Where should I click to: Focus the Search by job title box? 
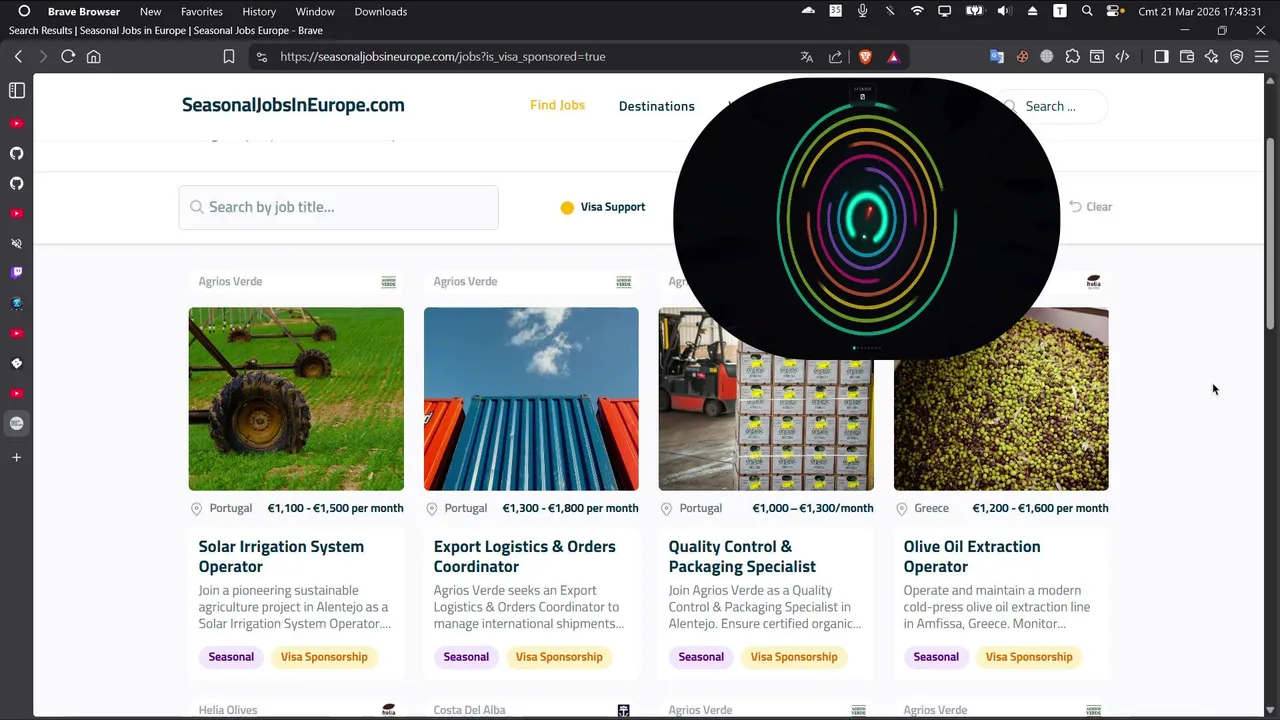338,207
